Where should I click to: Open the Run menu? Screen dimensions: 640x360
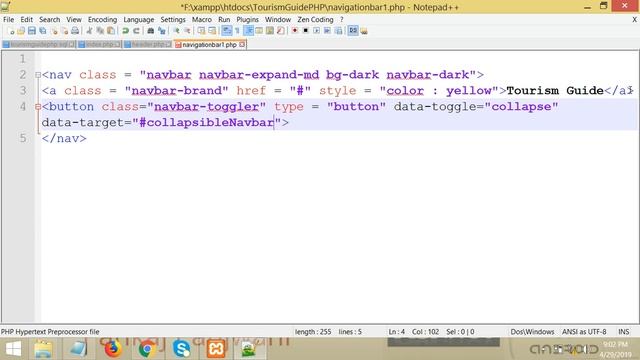tap(224, 20)
